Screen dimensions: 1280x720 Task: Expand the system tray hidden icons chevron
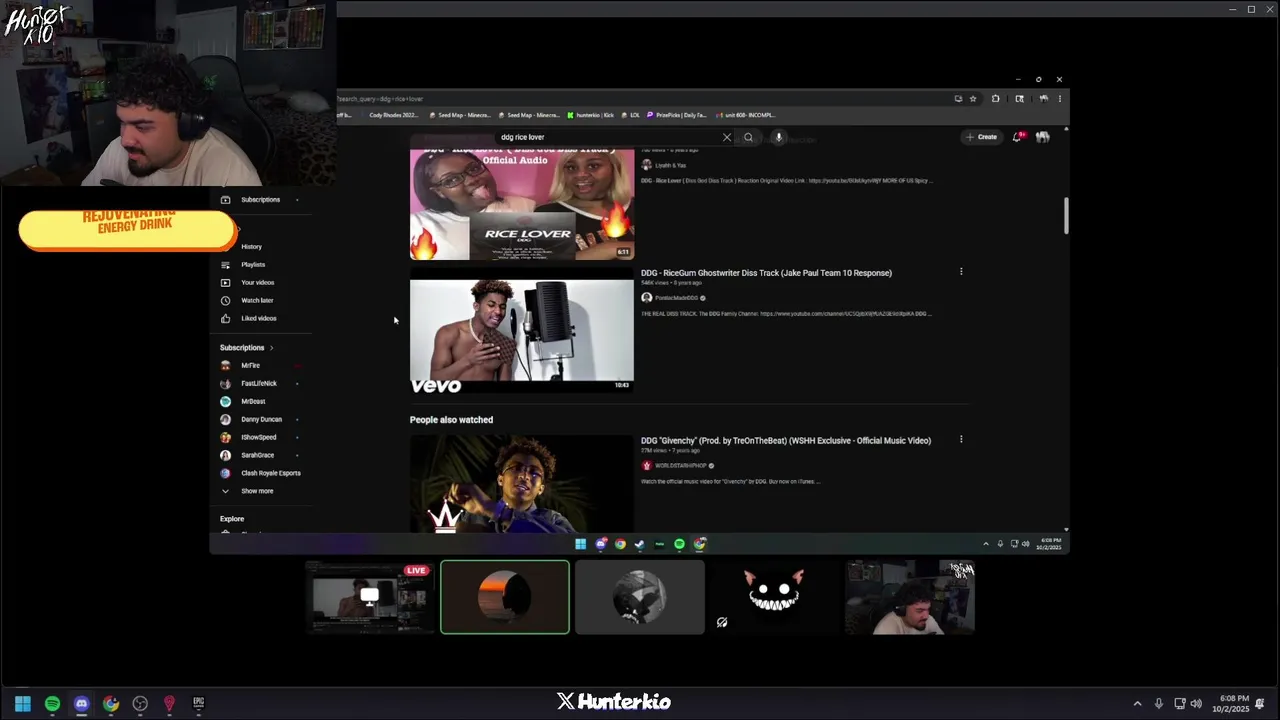pos(1137,704)
